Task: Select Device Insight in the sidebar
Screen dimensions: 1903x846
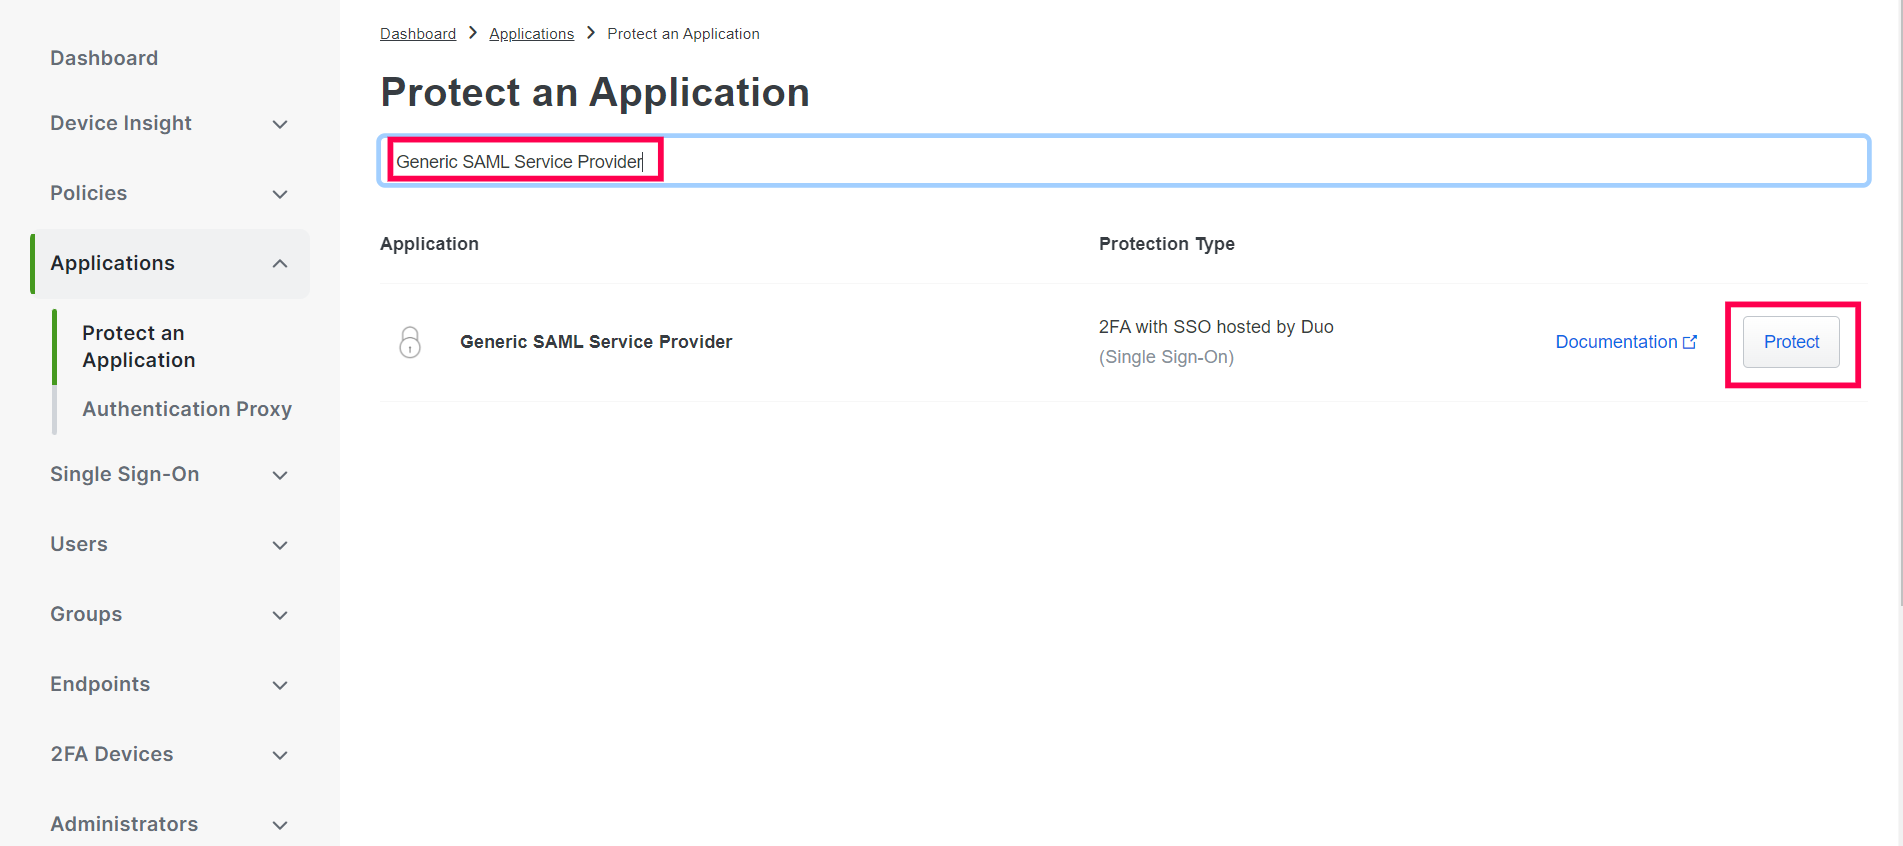Action: point(121,123)
